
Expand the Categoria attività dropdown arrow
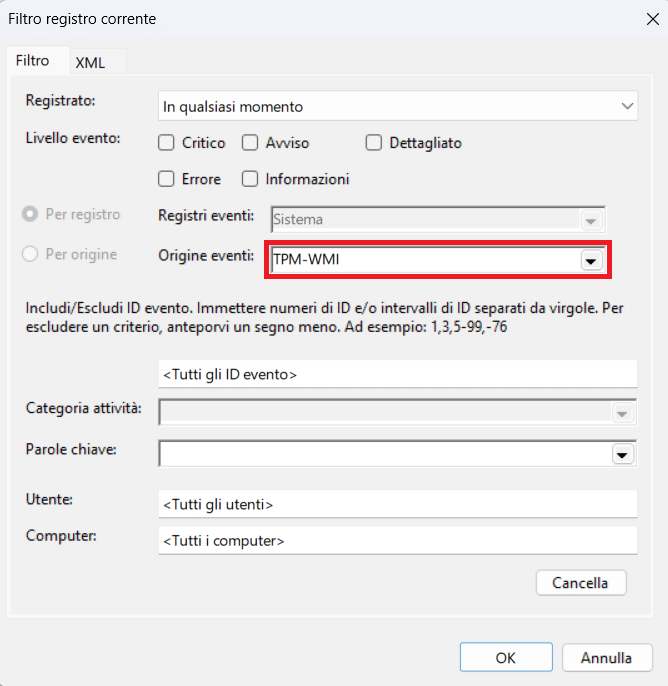623,413
